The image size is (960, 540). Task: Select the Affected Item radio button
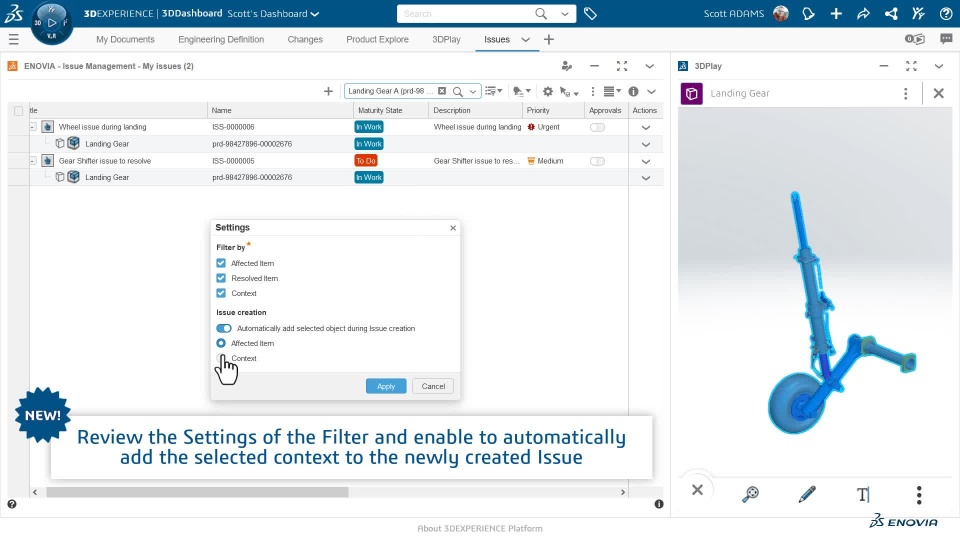[221, 343]
